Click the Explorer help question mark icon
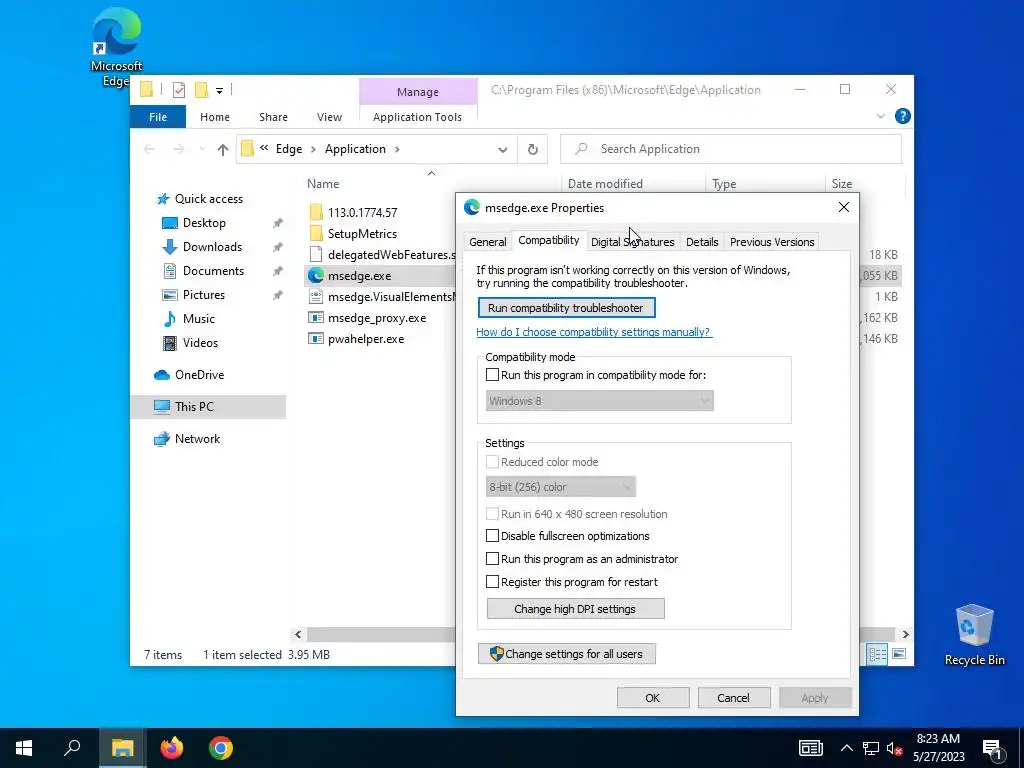The image size is (1024, 768). [903, 116]
